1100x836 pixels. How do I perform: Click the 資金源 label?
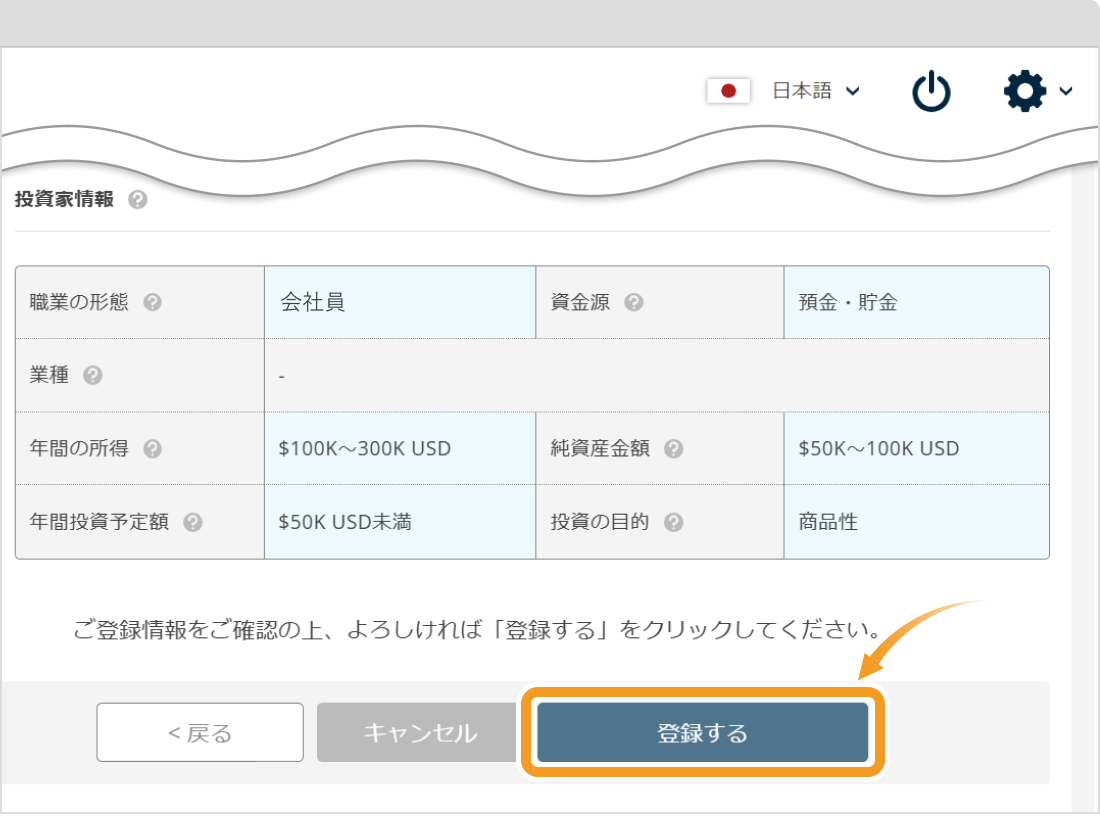pos(580,302)
